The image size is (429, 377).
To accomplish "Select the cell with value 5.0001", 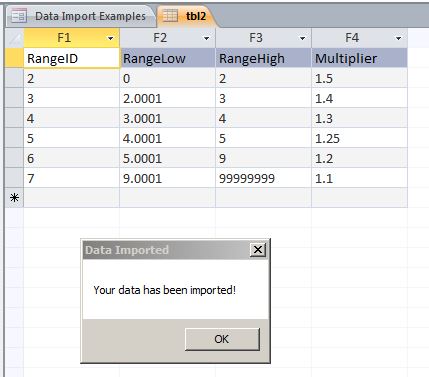I will tap(167, 158).
